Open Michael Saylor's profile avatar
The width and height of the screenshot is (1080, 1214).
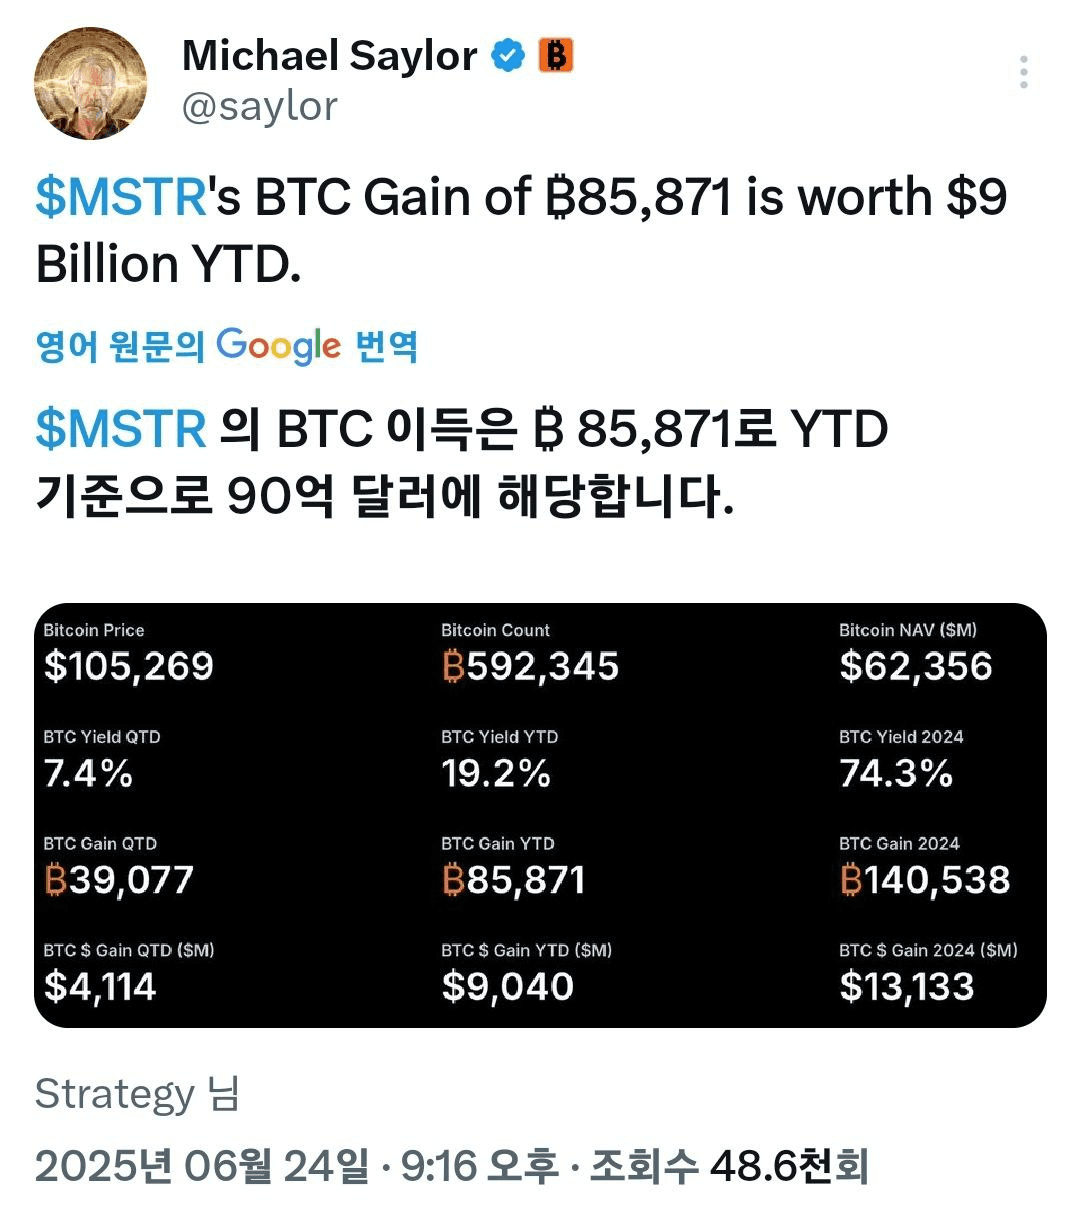tap(90, 83)
